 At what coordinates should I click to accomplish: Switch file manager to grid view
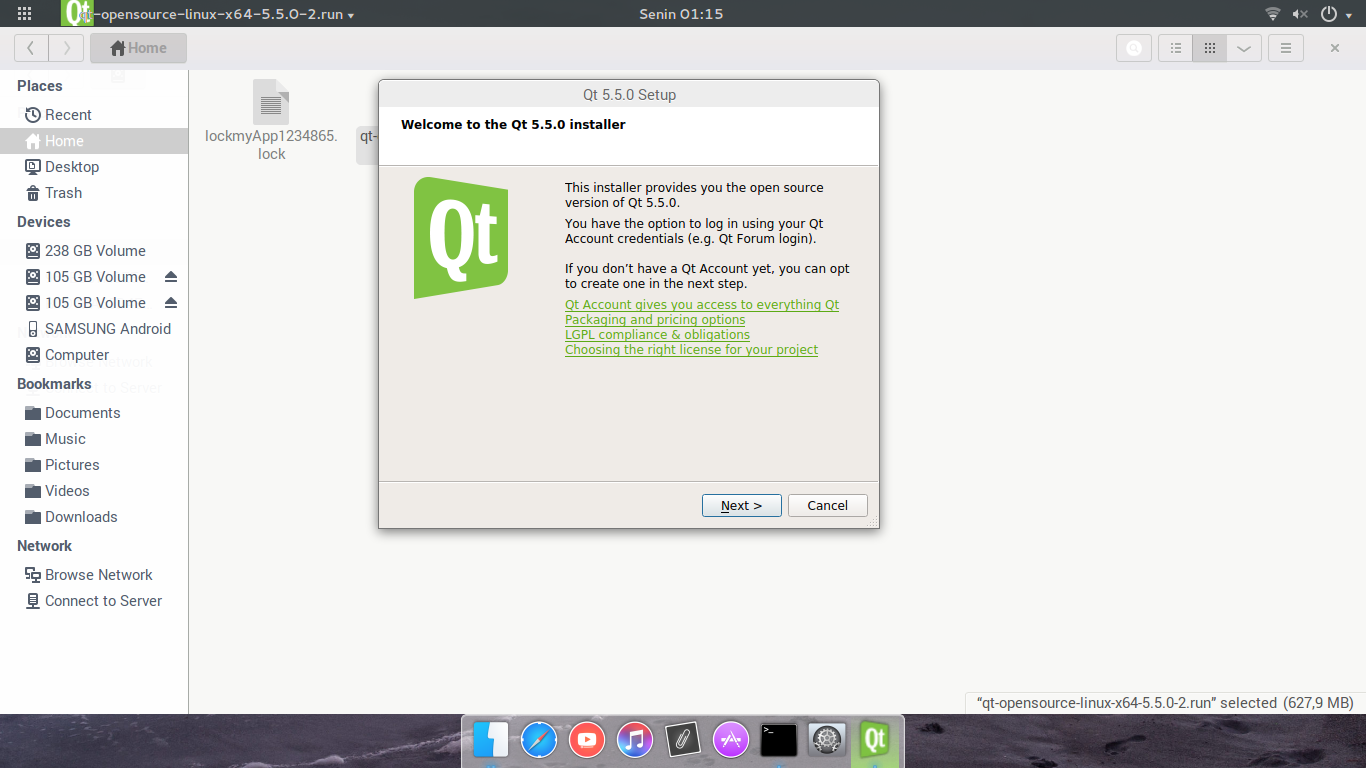pos(1210,48)
